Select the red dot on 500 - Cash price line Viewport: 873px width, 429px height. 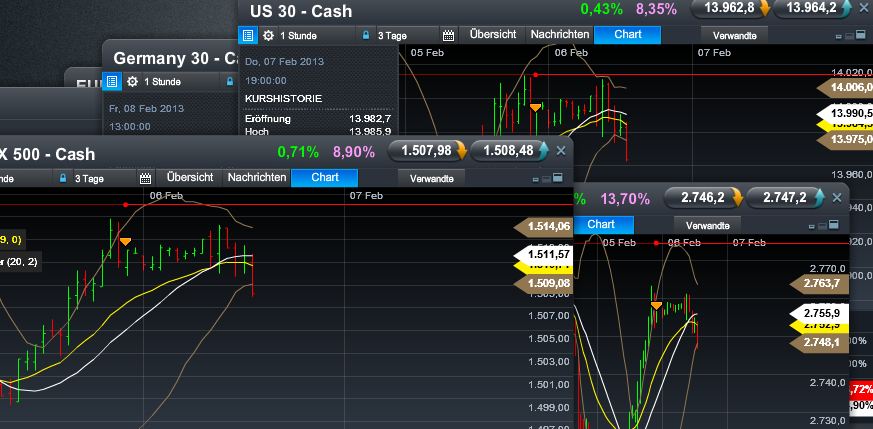tap(125, 205)
